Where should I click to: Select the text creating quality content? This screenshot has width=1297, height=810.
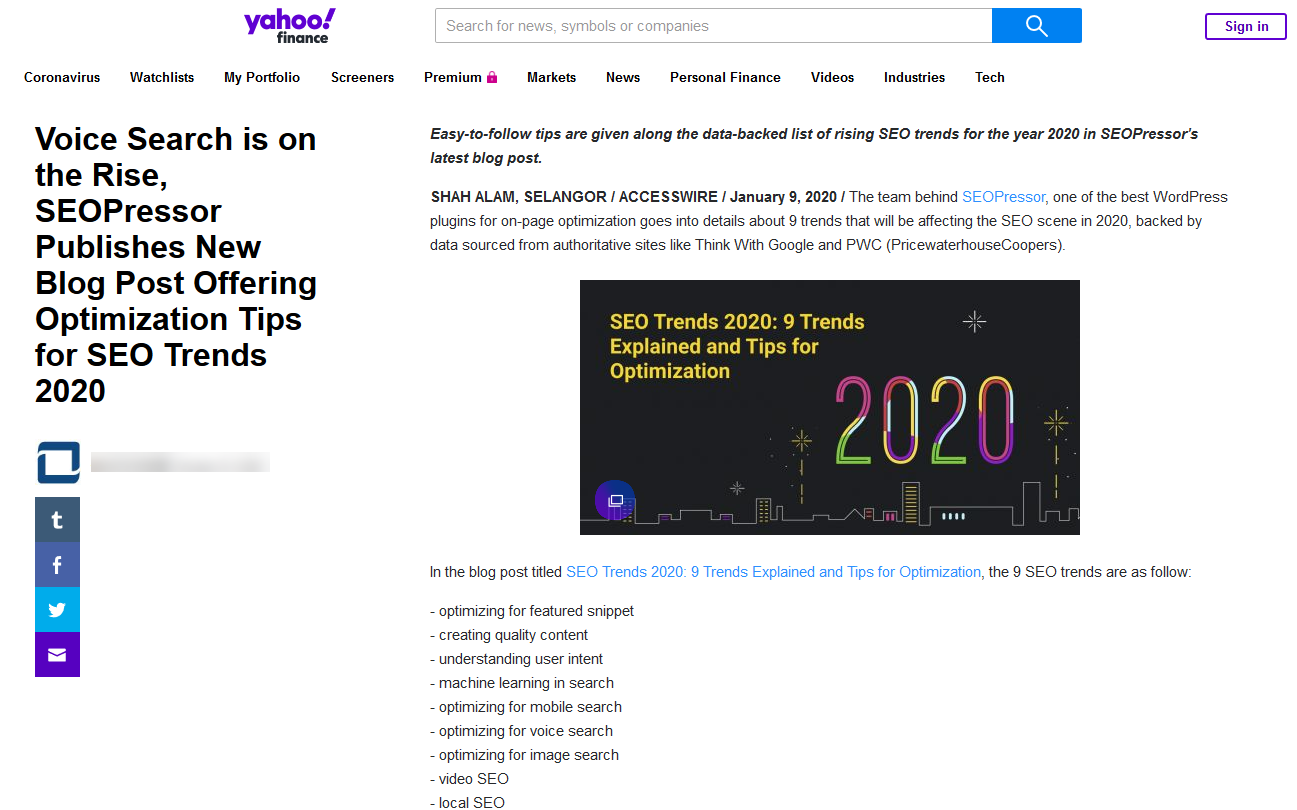[x=513, y=635]
